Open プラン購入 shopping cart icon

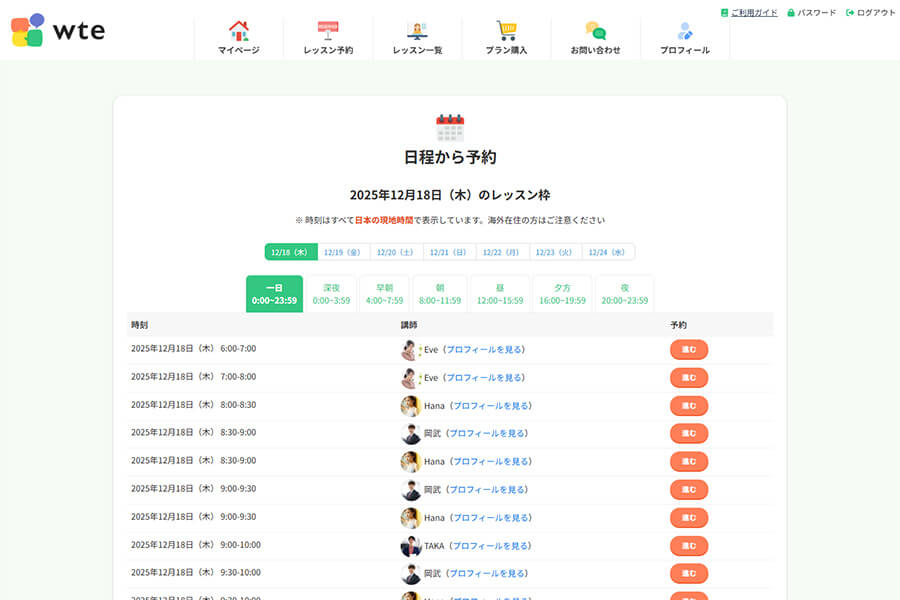(x=506, y=31)
